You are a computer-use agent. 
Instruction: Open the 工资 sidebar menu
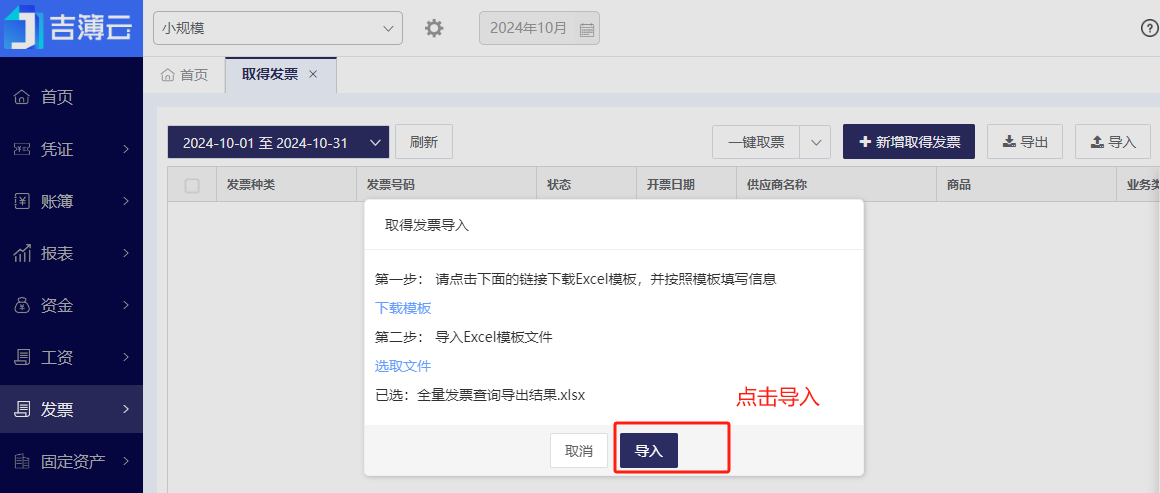71,358
